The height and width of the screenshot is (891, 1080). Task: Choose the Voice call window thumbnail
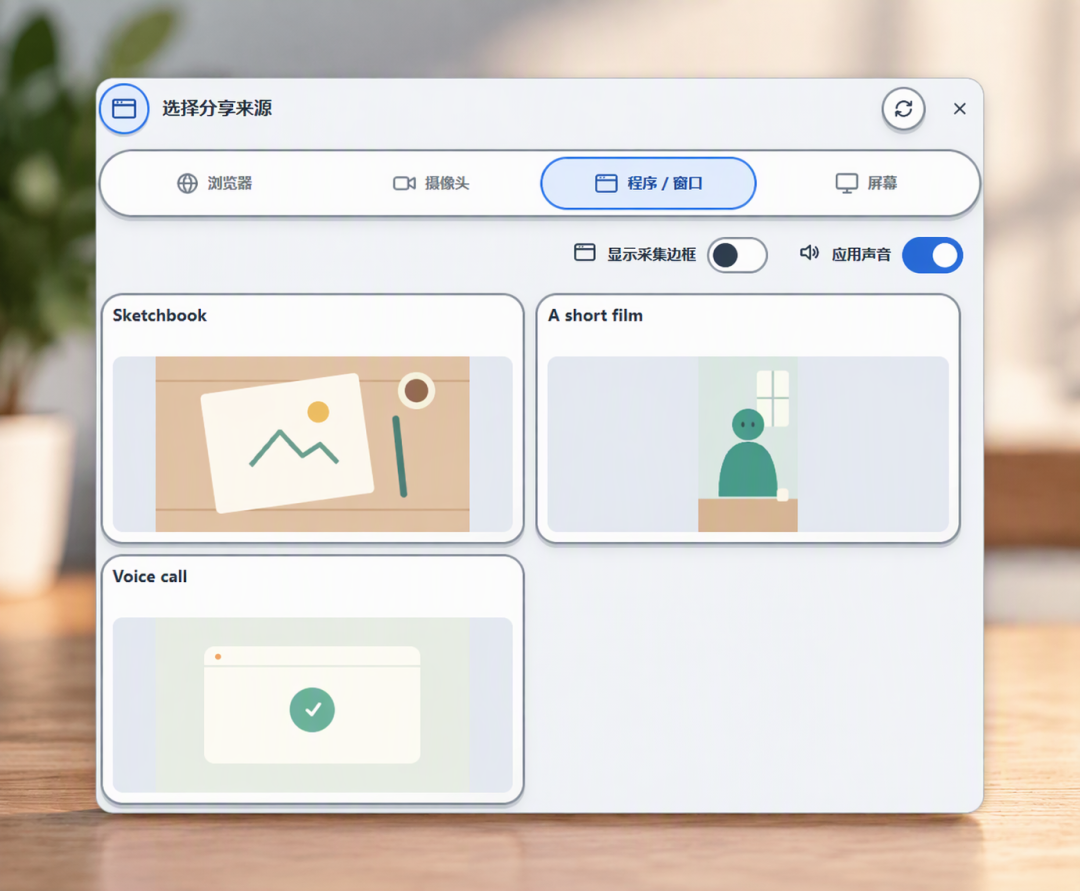(313, 705)
